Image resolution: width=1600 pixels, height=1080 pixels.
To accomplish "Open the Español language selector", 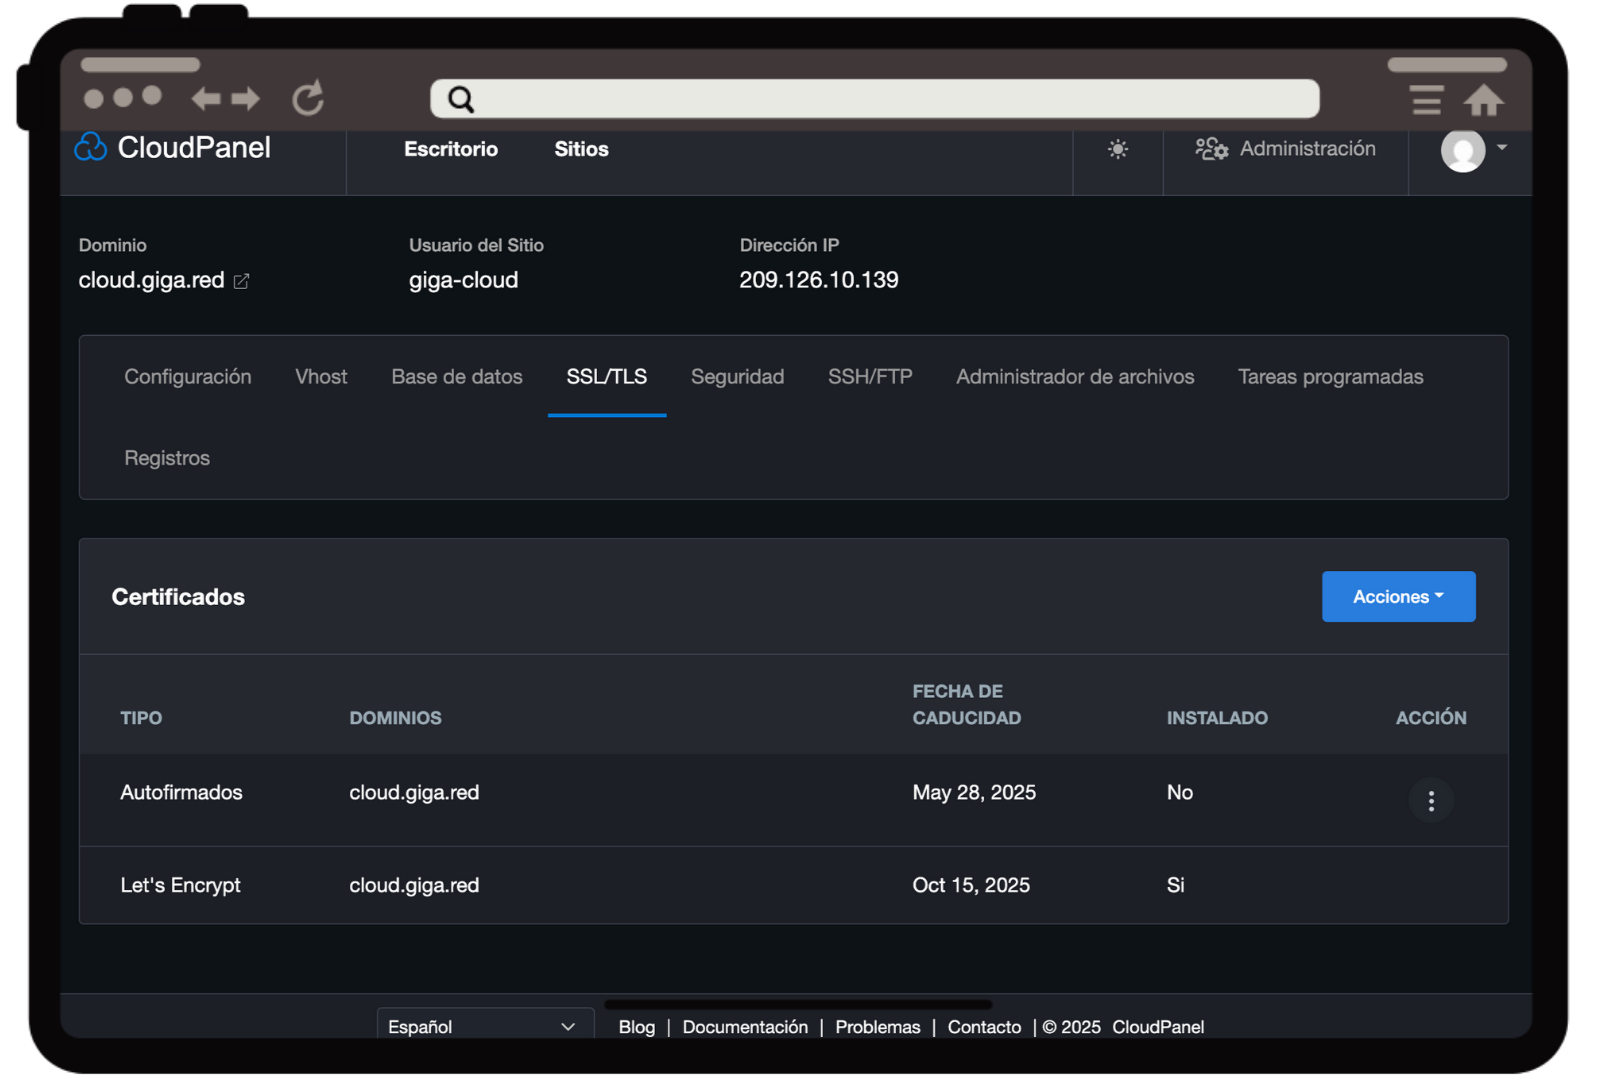I will point(484,1026).
